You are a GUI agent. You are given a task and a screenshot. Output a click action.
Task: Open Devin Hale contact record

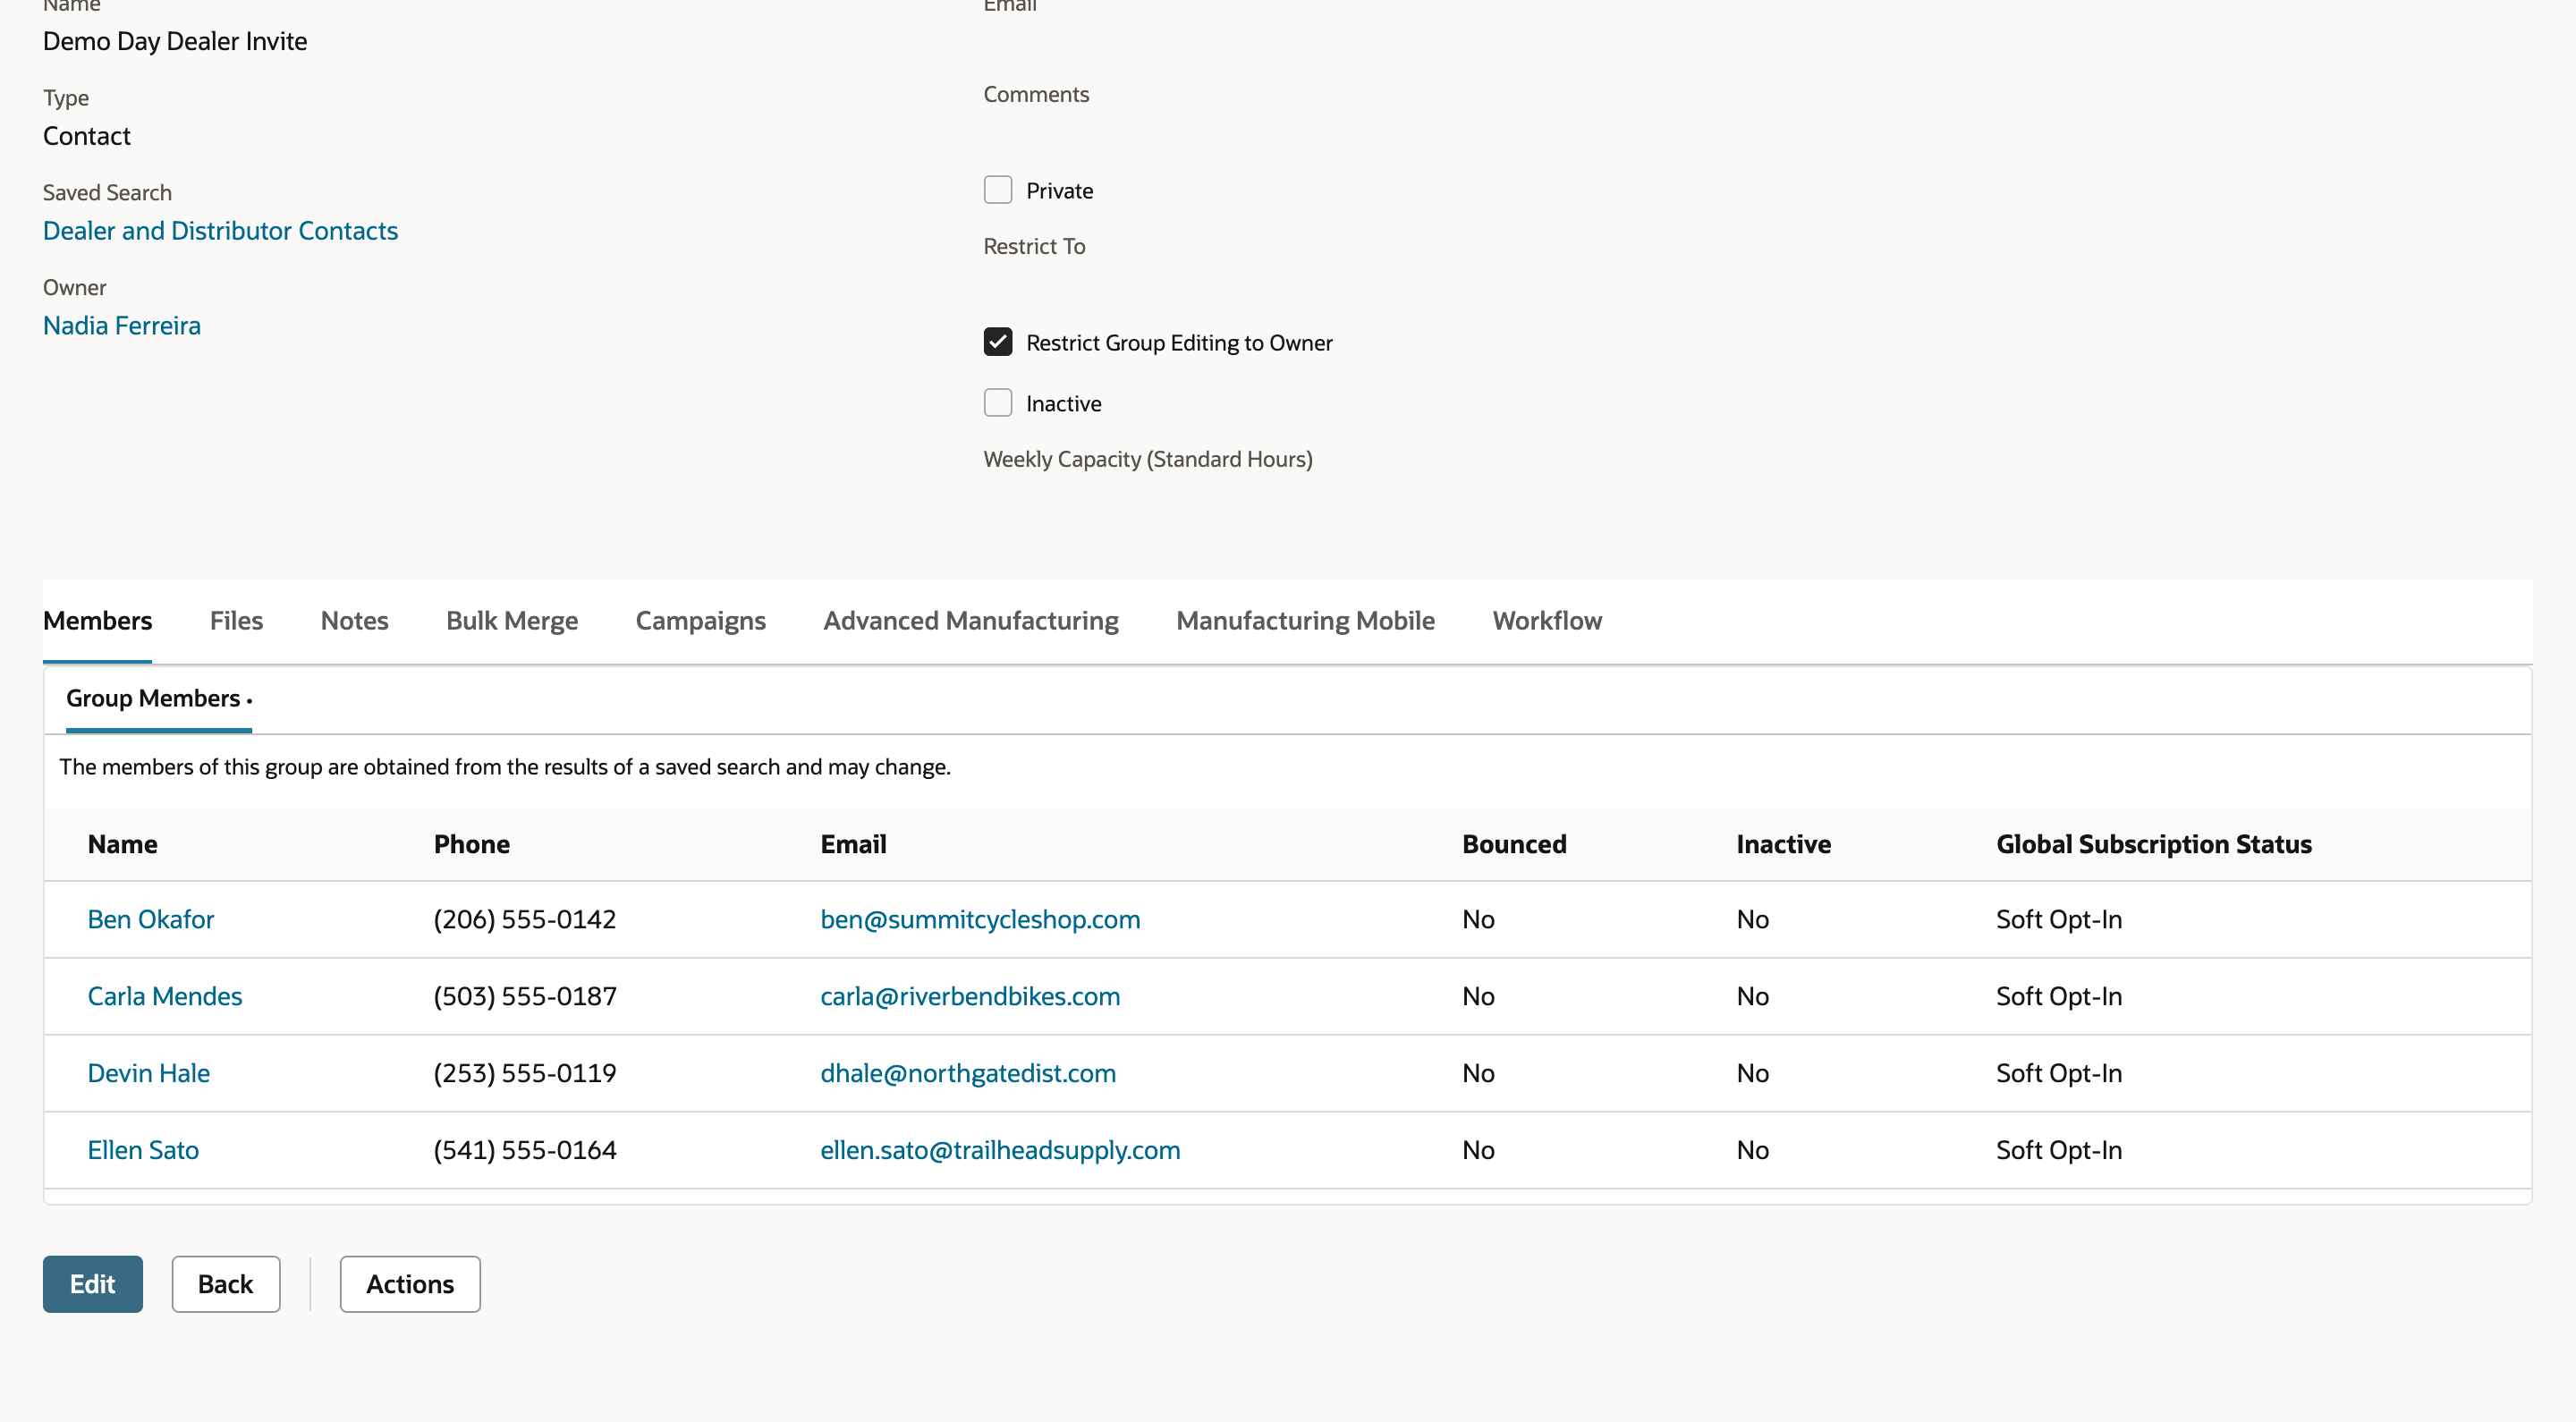(x=149, y=1073)
